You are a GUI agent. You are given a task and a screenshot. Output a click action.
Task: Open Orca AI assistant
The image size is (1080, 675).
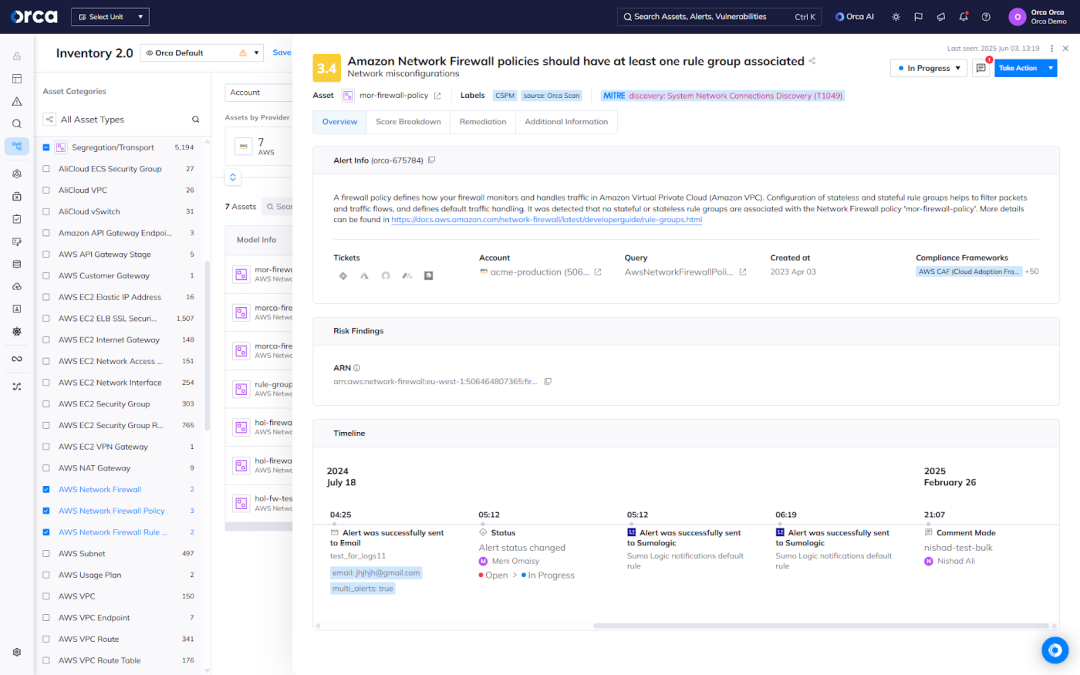855,17
